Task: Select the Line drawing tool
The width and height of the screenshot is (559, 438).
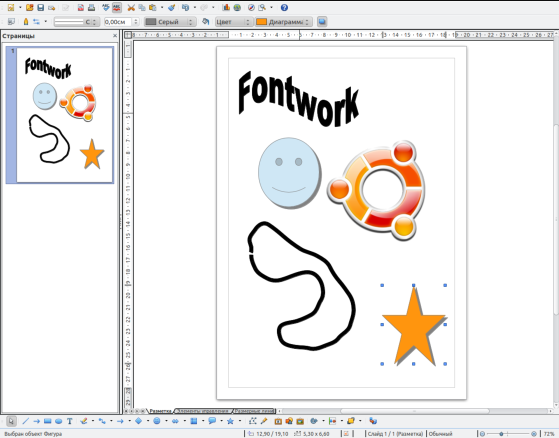Action: coord(25,421)
